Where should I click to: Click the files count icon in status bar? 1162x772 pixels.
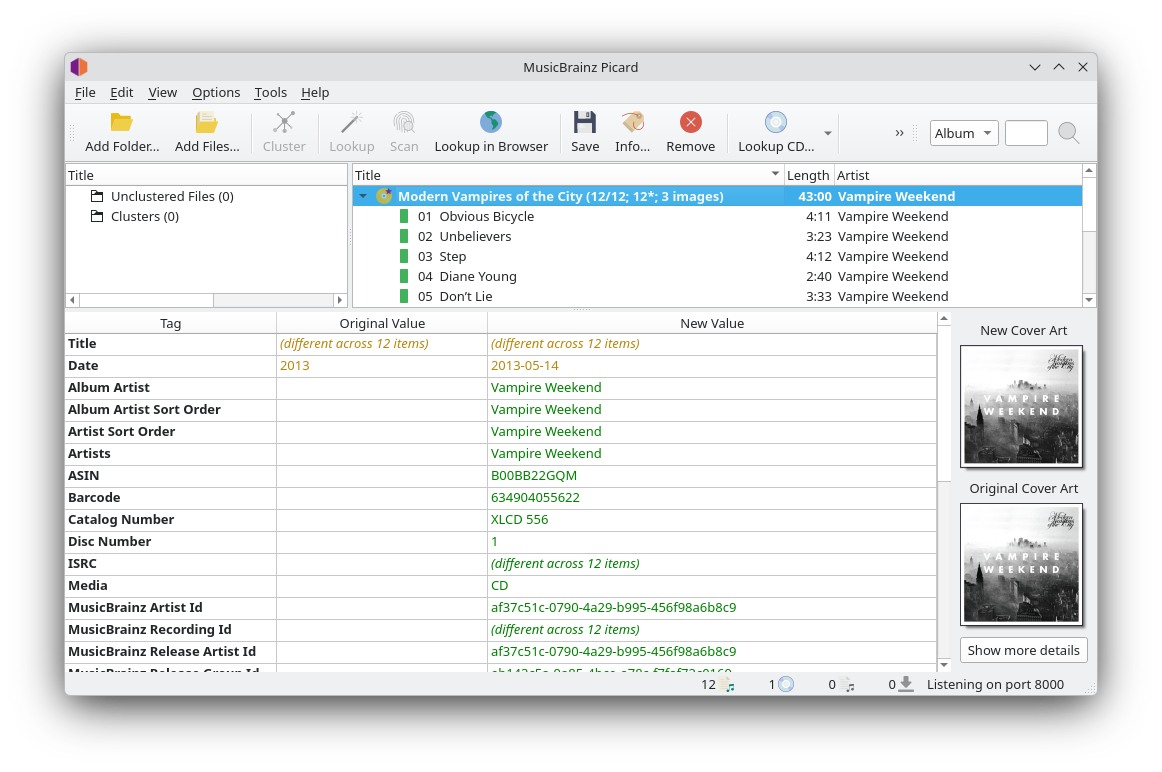[x=728, y=685]
